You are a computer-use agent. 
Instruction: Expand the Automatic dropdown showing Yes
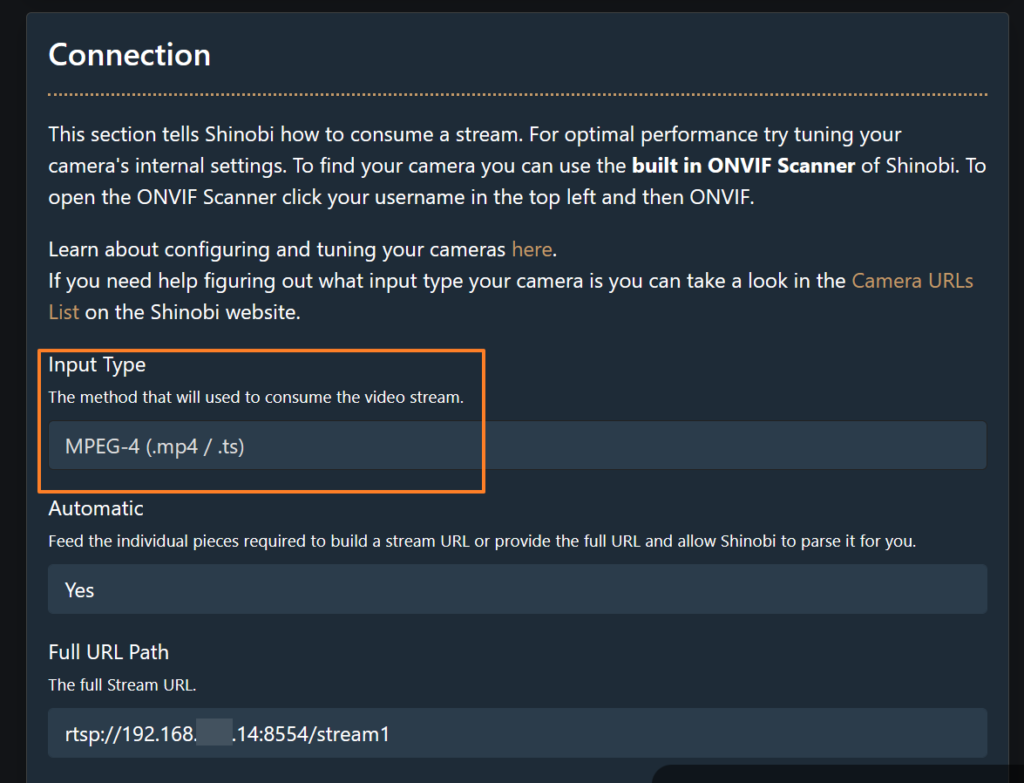coord(517,589)
